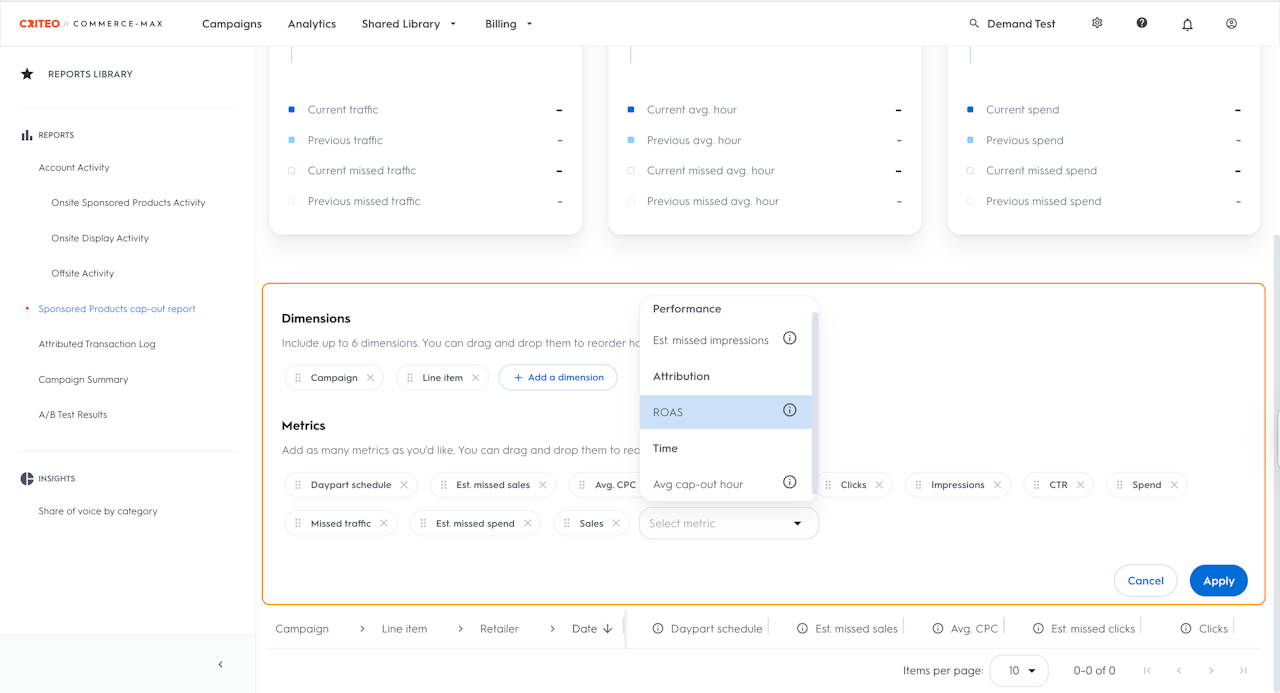Open the notifications bell

(1187, 24)
